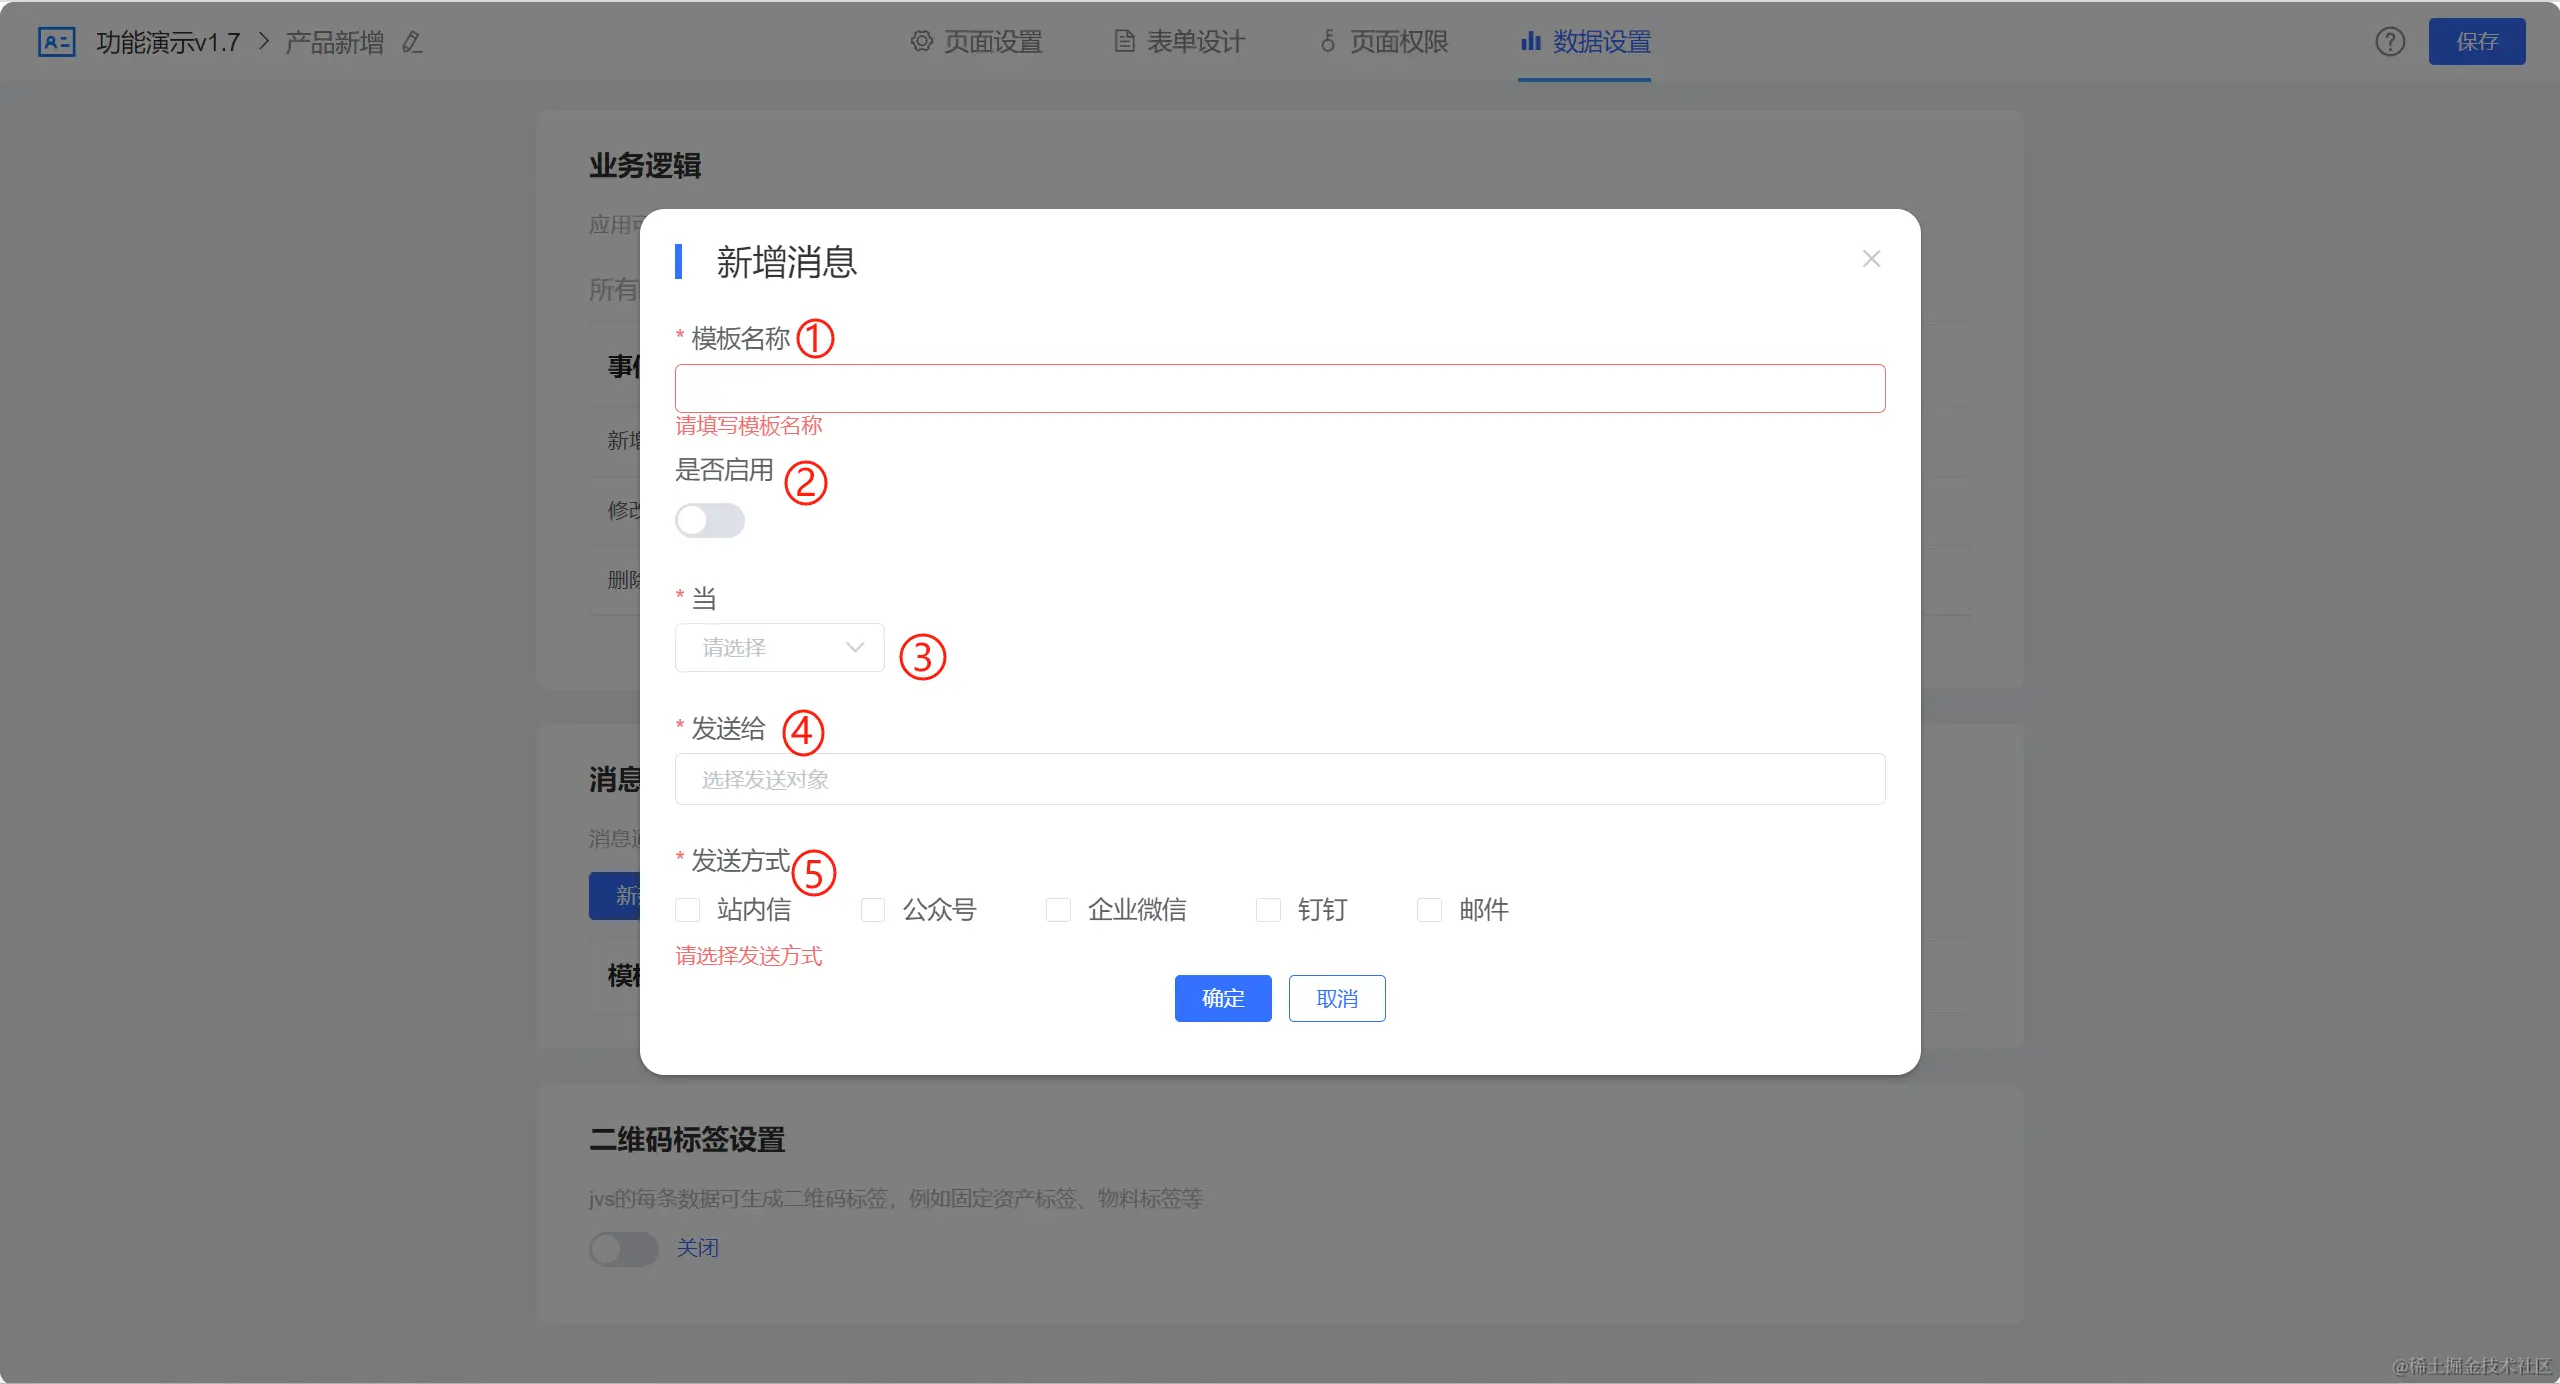This screenshot has height=1384, width=2560.
Task: Click the 取消 button
Action: (1336, 998)
